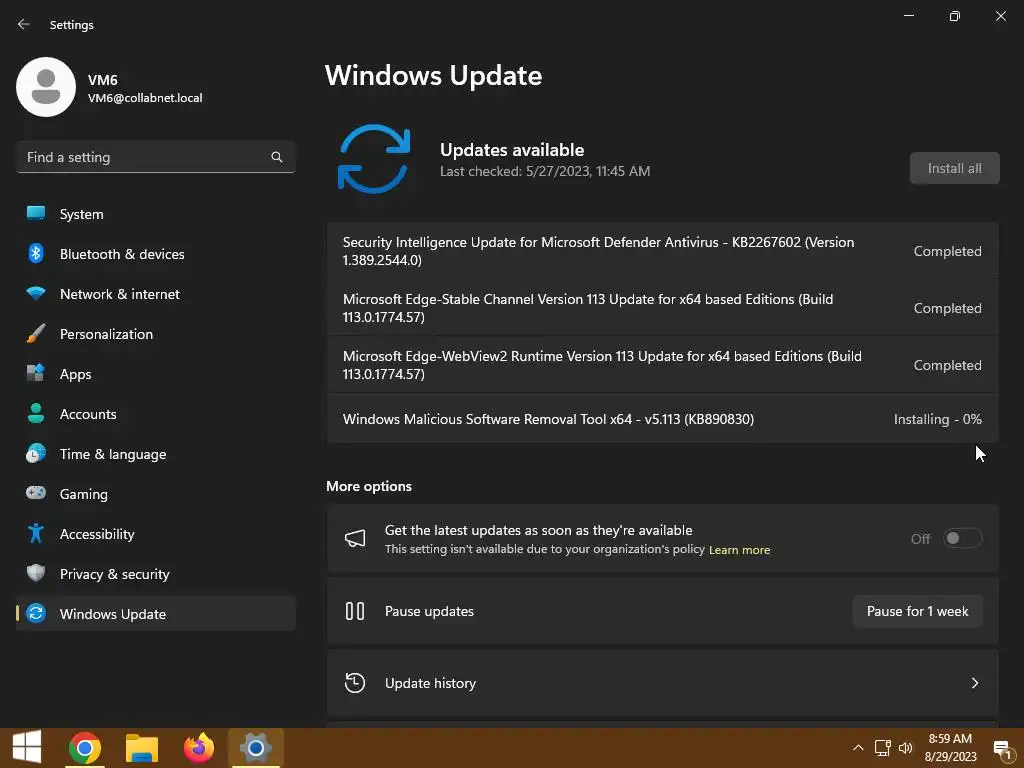Image resolution: width=1024 pixels, height=768 pixels.
Task: Expand Update history chevron
Action: (975, 683)
